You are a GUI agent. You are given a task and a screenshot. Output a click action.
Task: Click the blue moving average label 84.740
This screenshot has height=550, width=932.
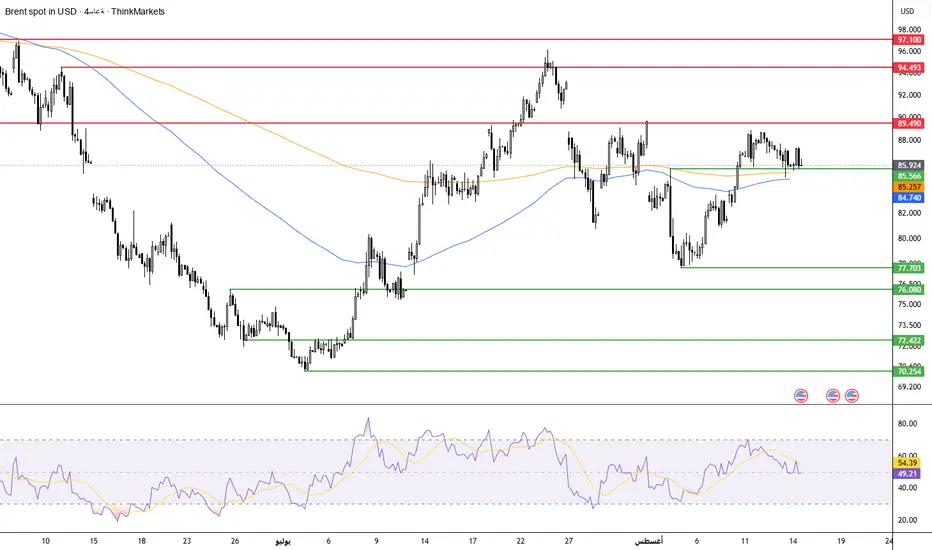[x=909, y=197]
